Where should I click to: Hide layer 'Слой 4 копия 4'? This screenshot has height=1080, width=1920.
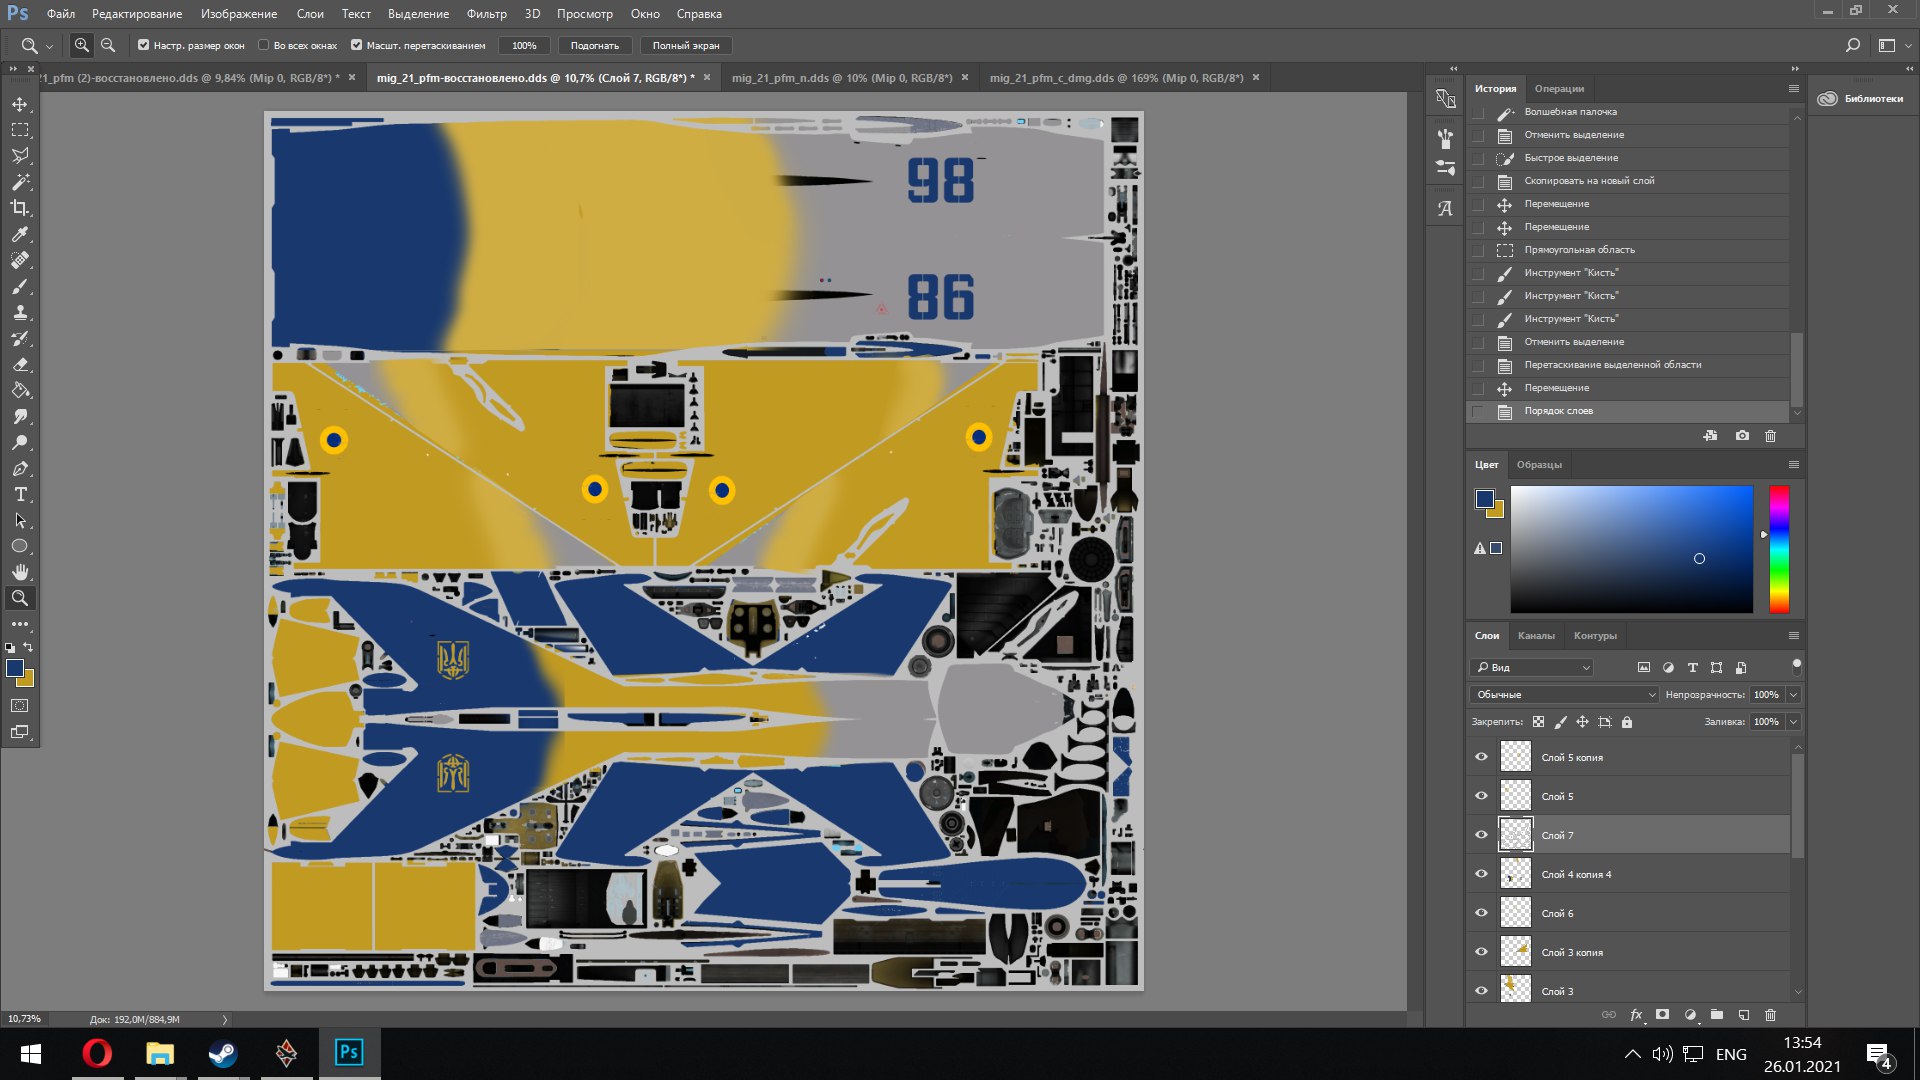1482,874
